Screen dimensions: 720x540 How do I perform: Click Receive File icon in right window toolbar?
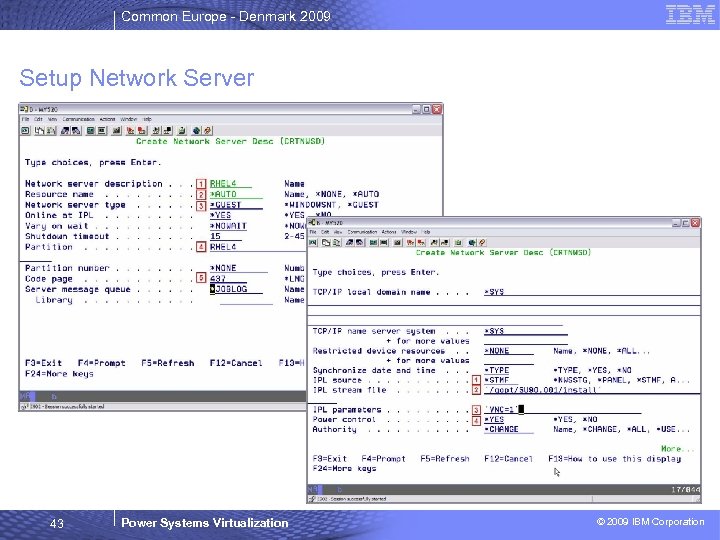[360, 242]
